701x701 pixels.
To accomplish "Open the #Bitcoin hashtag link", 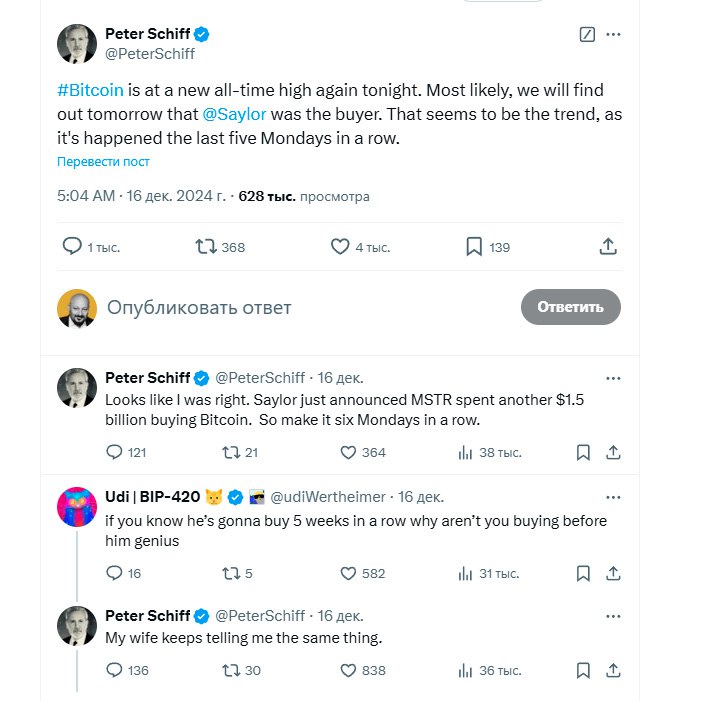I will tap(90, 90).
